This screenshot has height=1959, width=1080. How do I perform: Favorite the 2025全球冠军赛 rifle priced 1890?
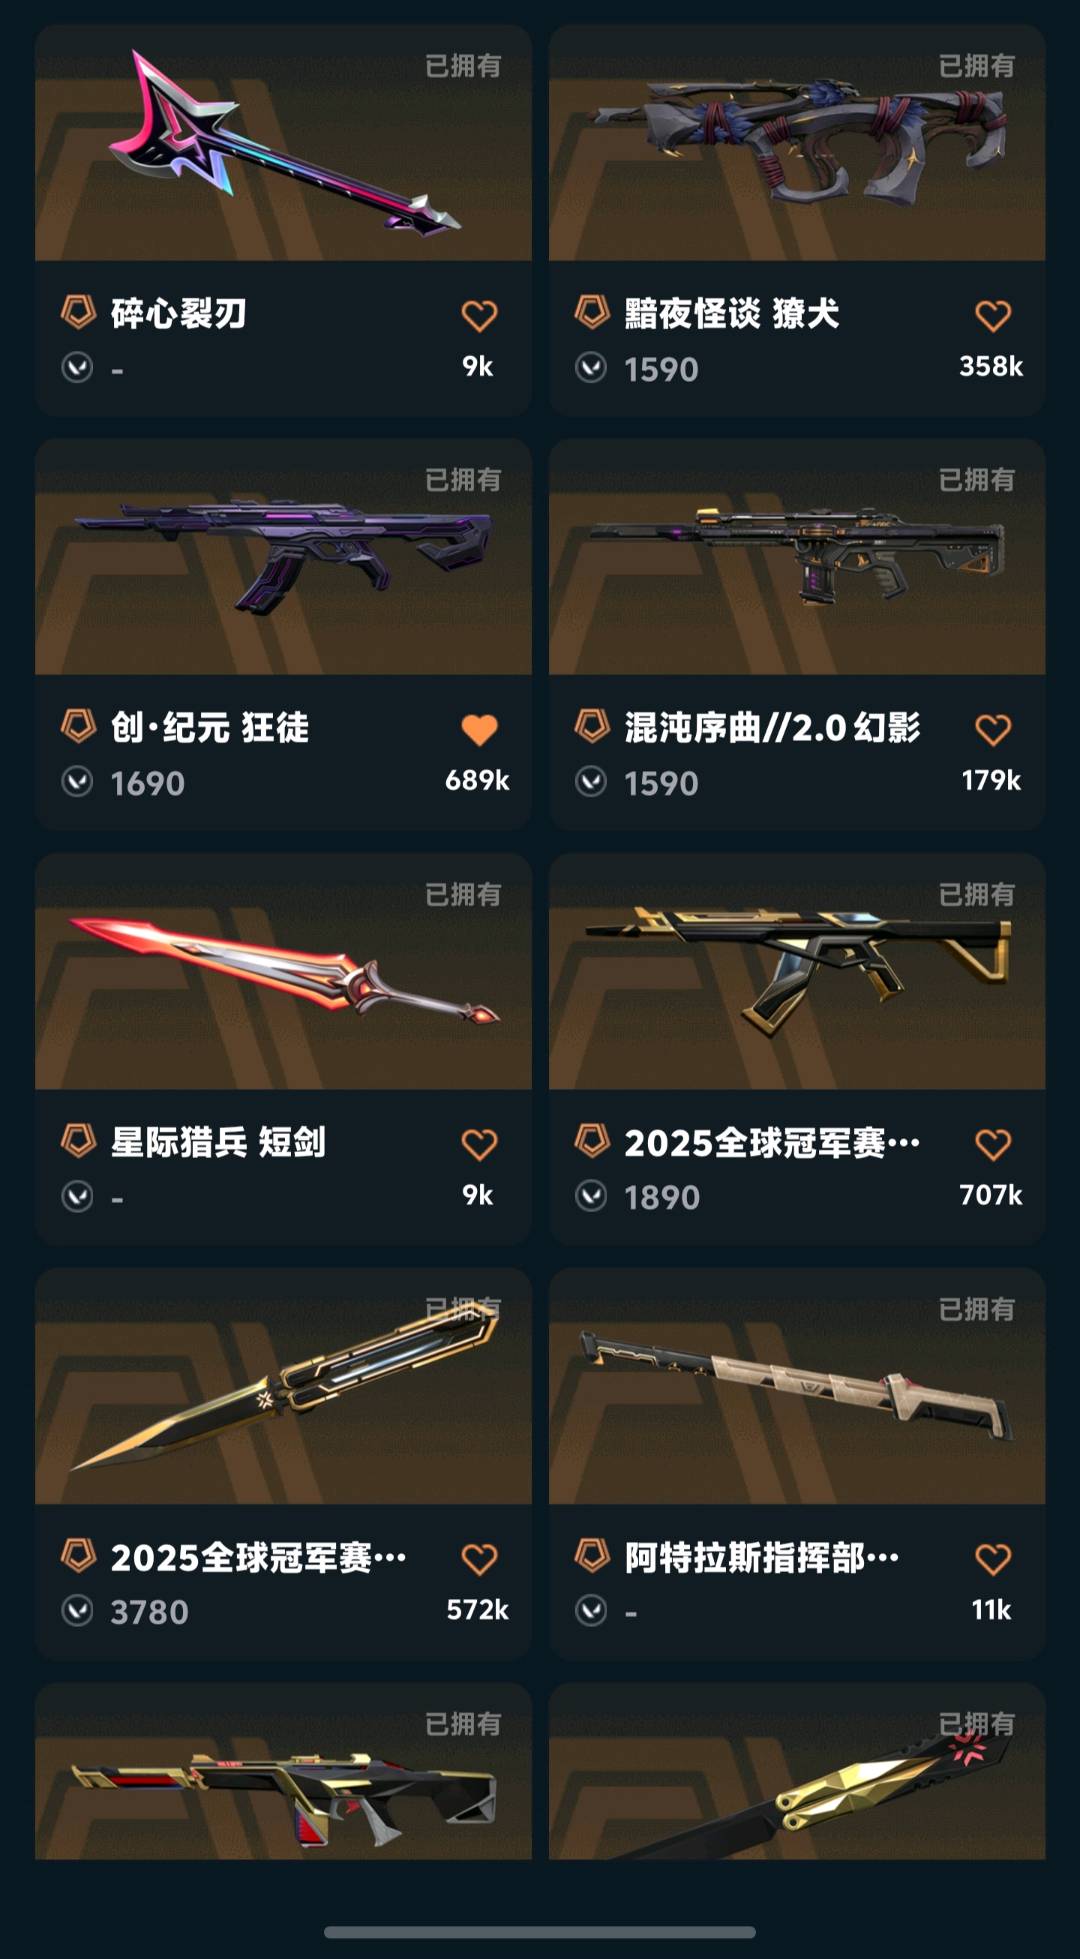tap(993, 1144)
